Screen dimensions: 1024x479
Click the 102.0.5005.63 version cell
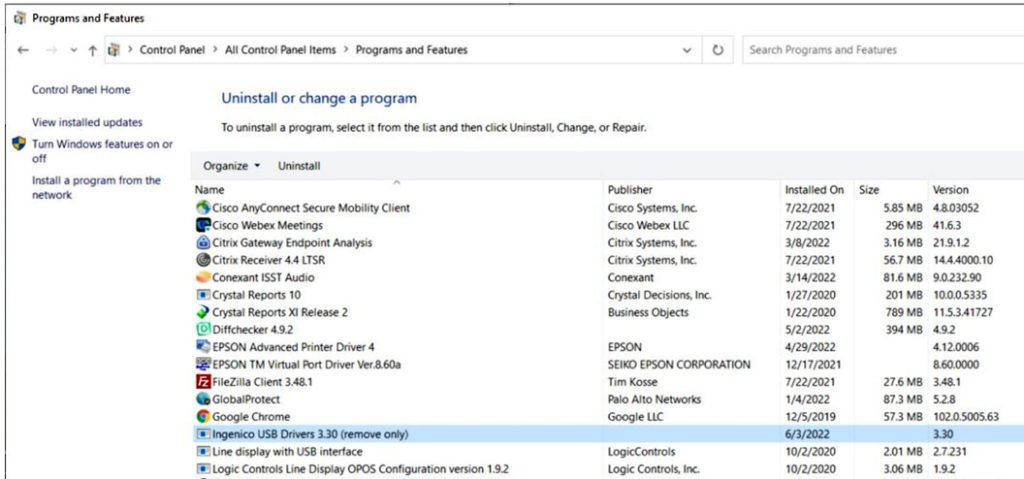click(x=966, y=416)
